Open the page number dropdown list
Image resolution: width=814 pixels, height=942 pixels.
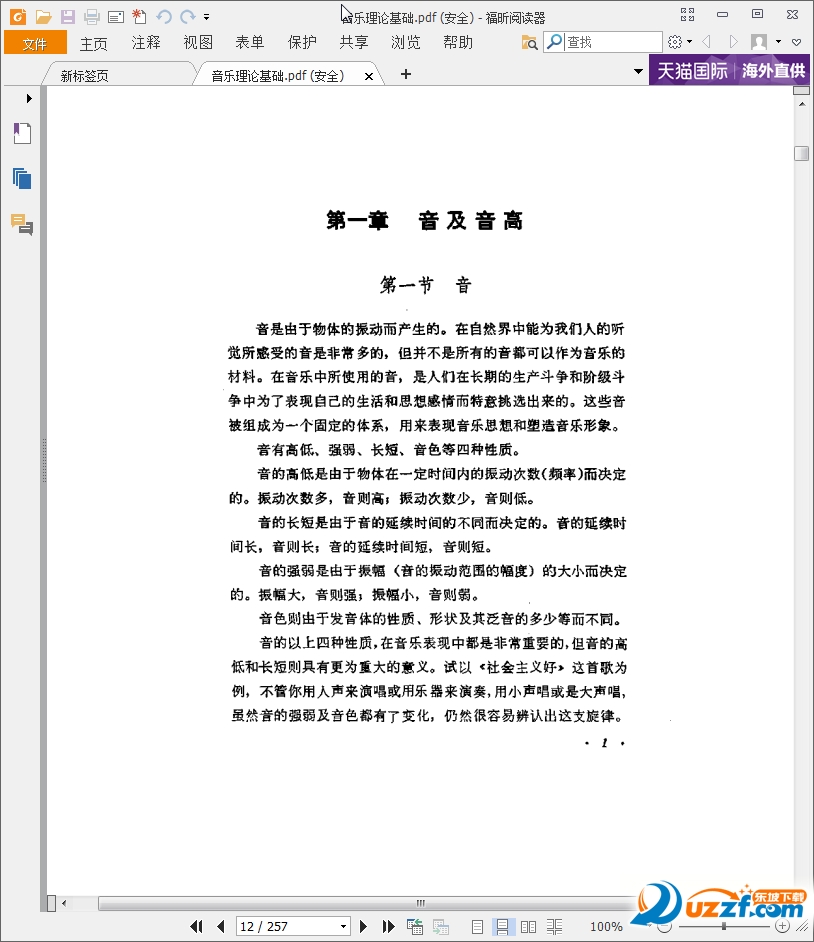pyautogui.click(x=344, y=927)
